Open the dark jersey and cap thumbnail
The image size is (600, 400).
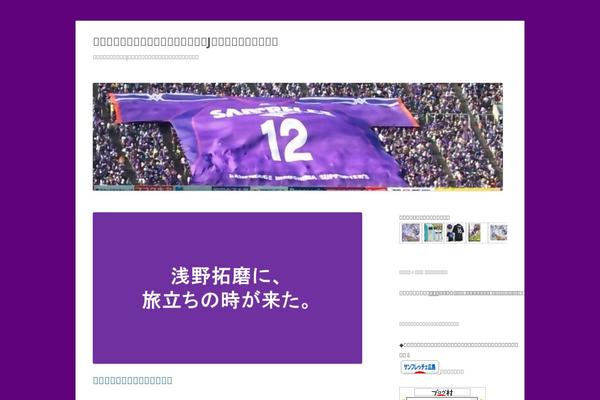click(x=455, y=233)
